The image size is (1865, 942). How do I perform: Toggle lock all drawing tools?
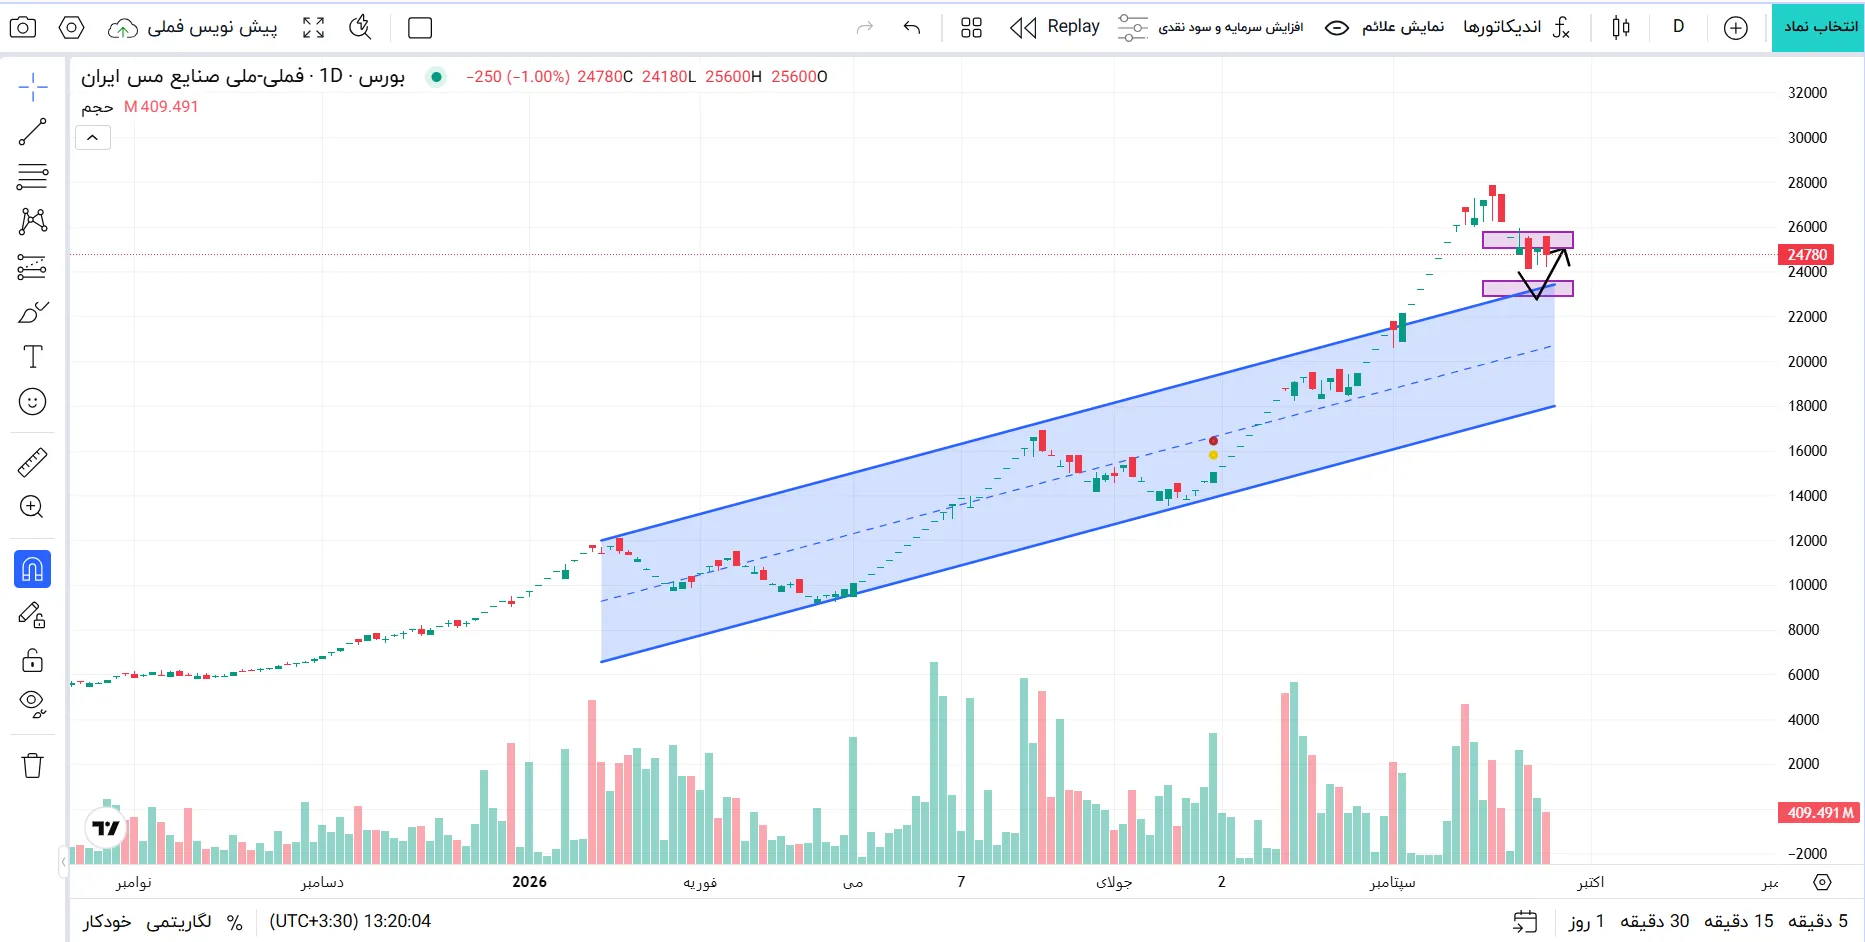[32, 661]
